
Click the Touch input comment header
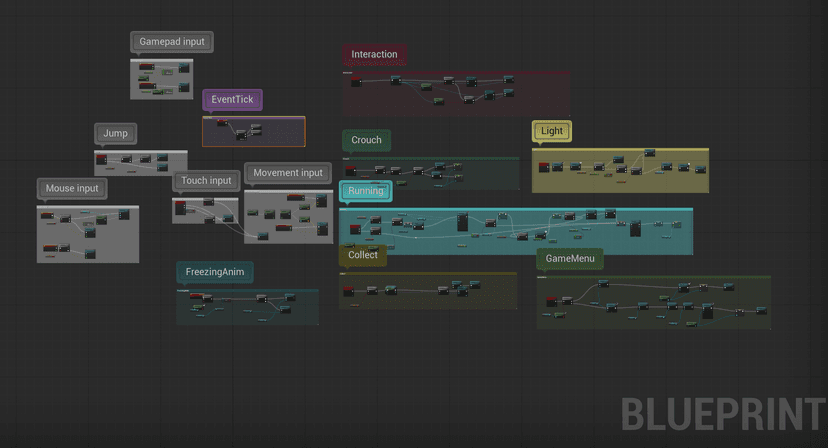point(206,181)
